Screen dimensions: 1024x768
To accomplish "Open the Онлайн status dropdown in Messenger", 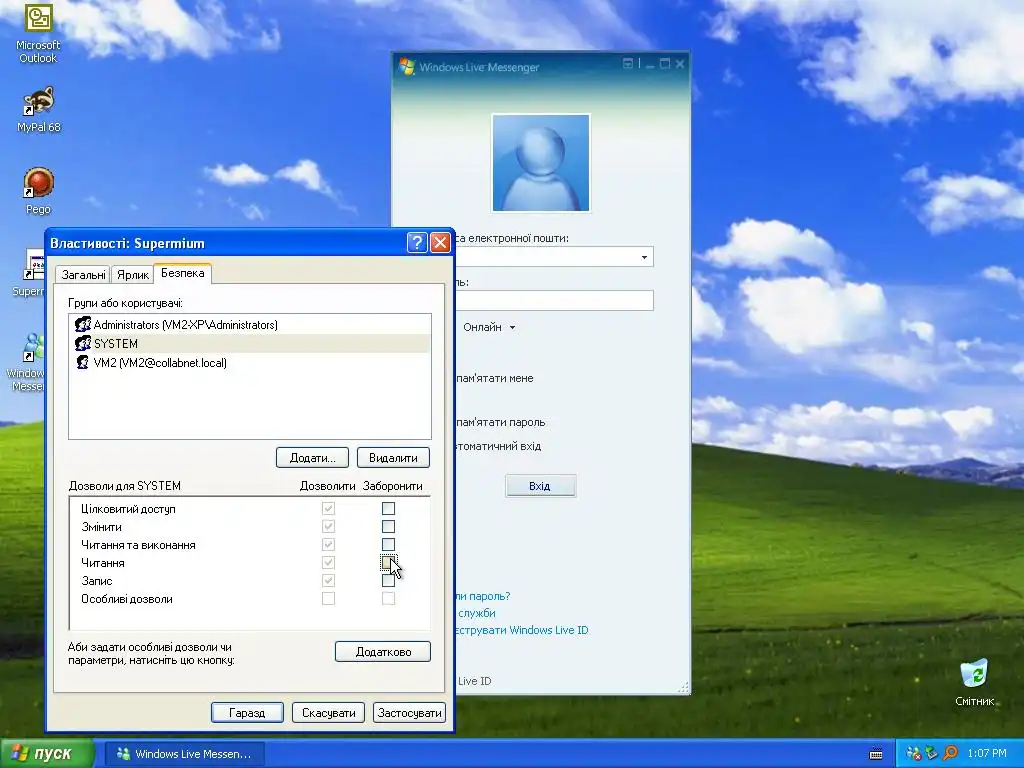I will coord(512,327).
